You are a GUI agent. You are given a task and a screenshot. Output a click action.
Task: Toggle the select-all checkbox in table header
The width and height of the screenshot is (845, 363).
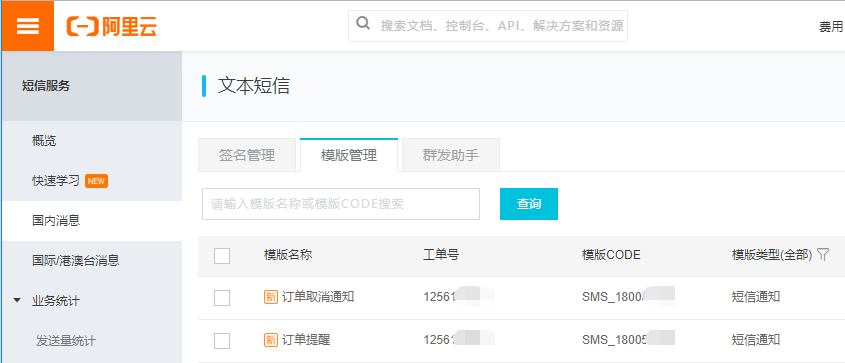tap(222, 256)
